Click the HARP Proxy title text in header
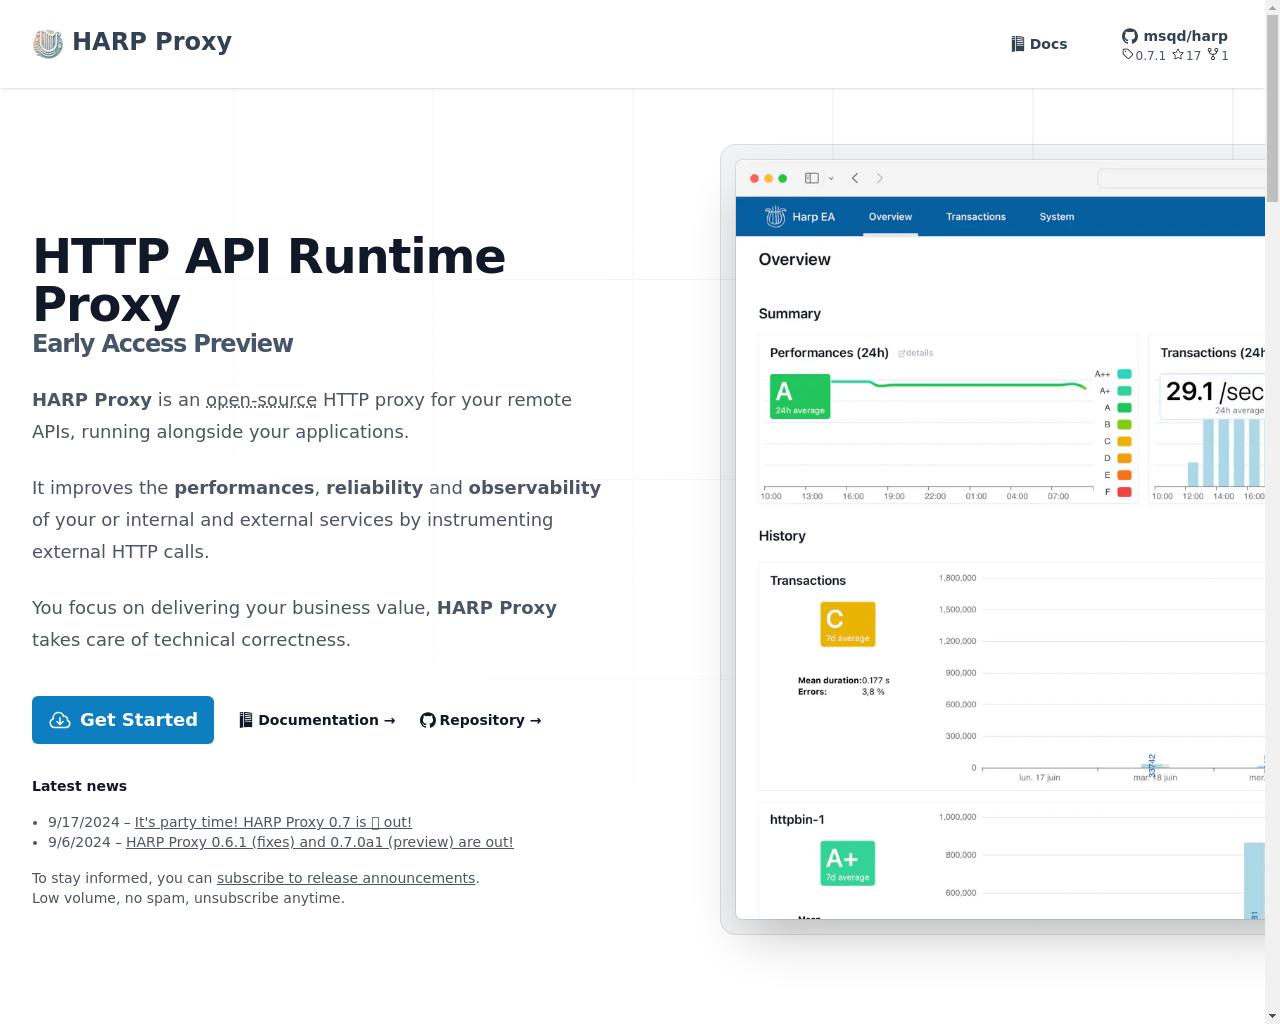This screenshot has height=1024, width=1280. [152, 42]
